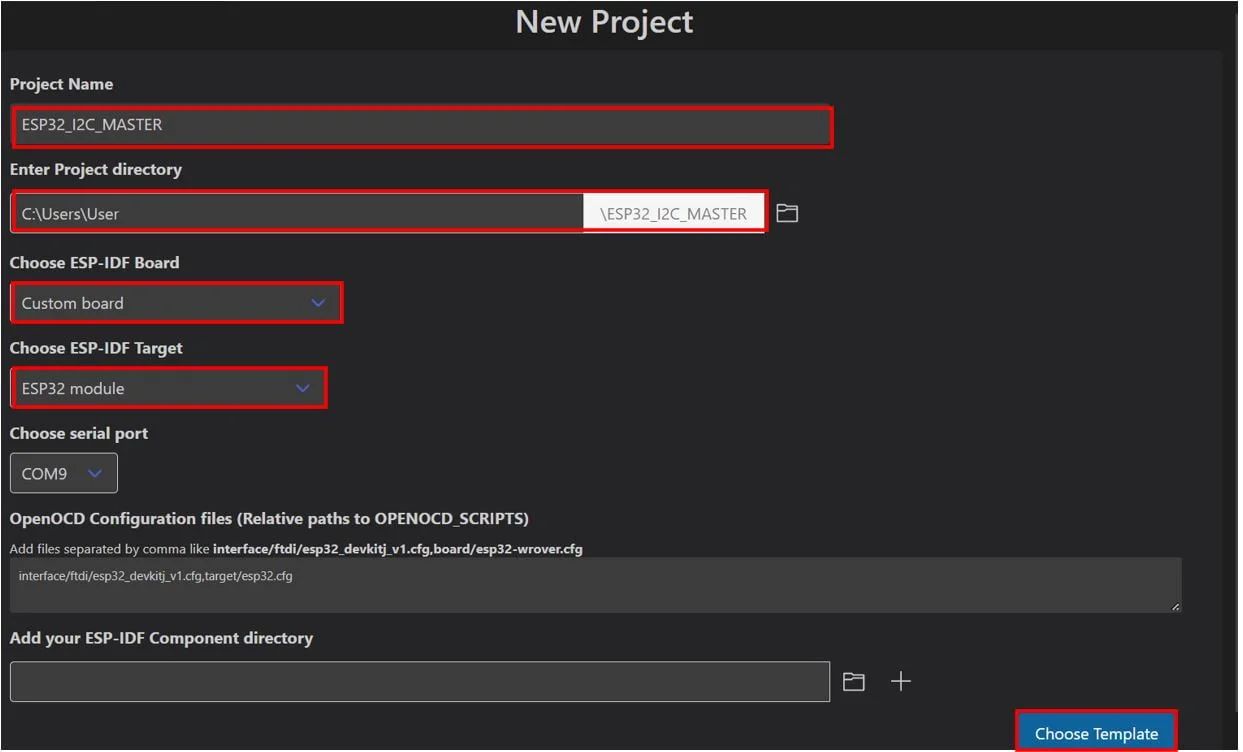Add another component directory with plus icon

(901, 682)
